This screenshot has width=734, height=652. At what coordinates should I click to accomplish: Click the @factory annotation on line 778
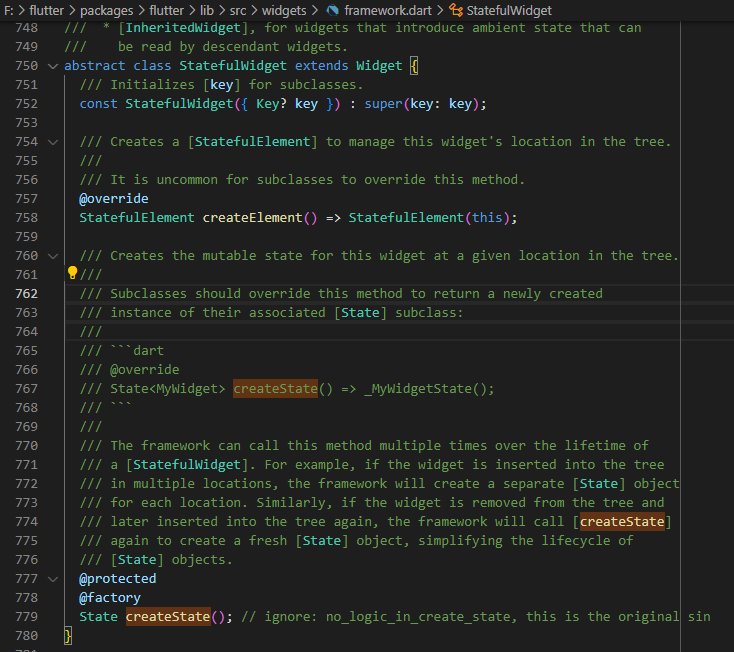(110, 598)
